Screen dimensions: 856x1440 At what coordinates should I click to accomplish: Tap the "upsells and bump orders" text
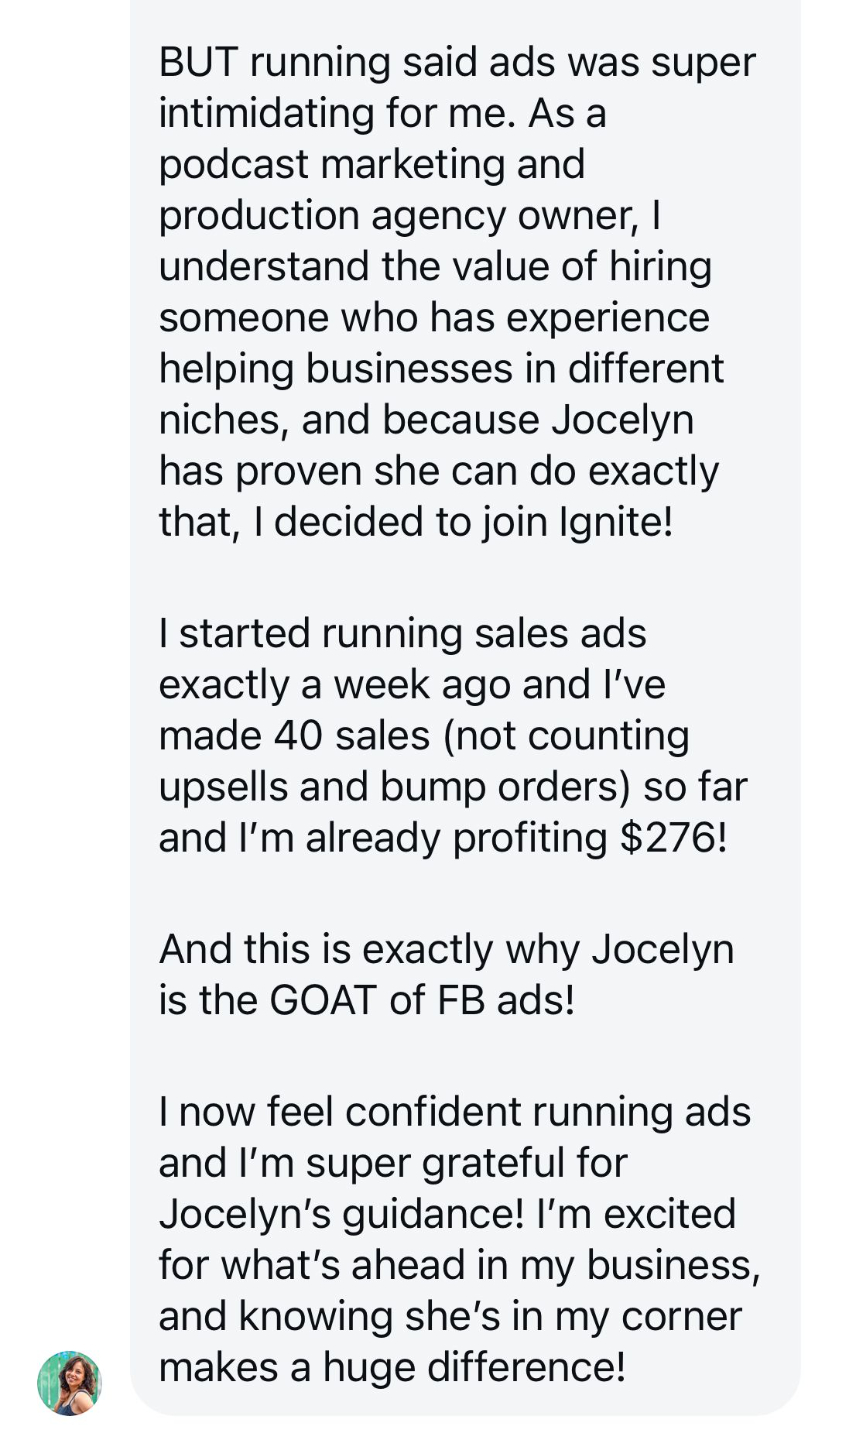click(x=395, y=787)
